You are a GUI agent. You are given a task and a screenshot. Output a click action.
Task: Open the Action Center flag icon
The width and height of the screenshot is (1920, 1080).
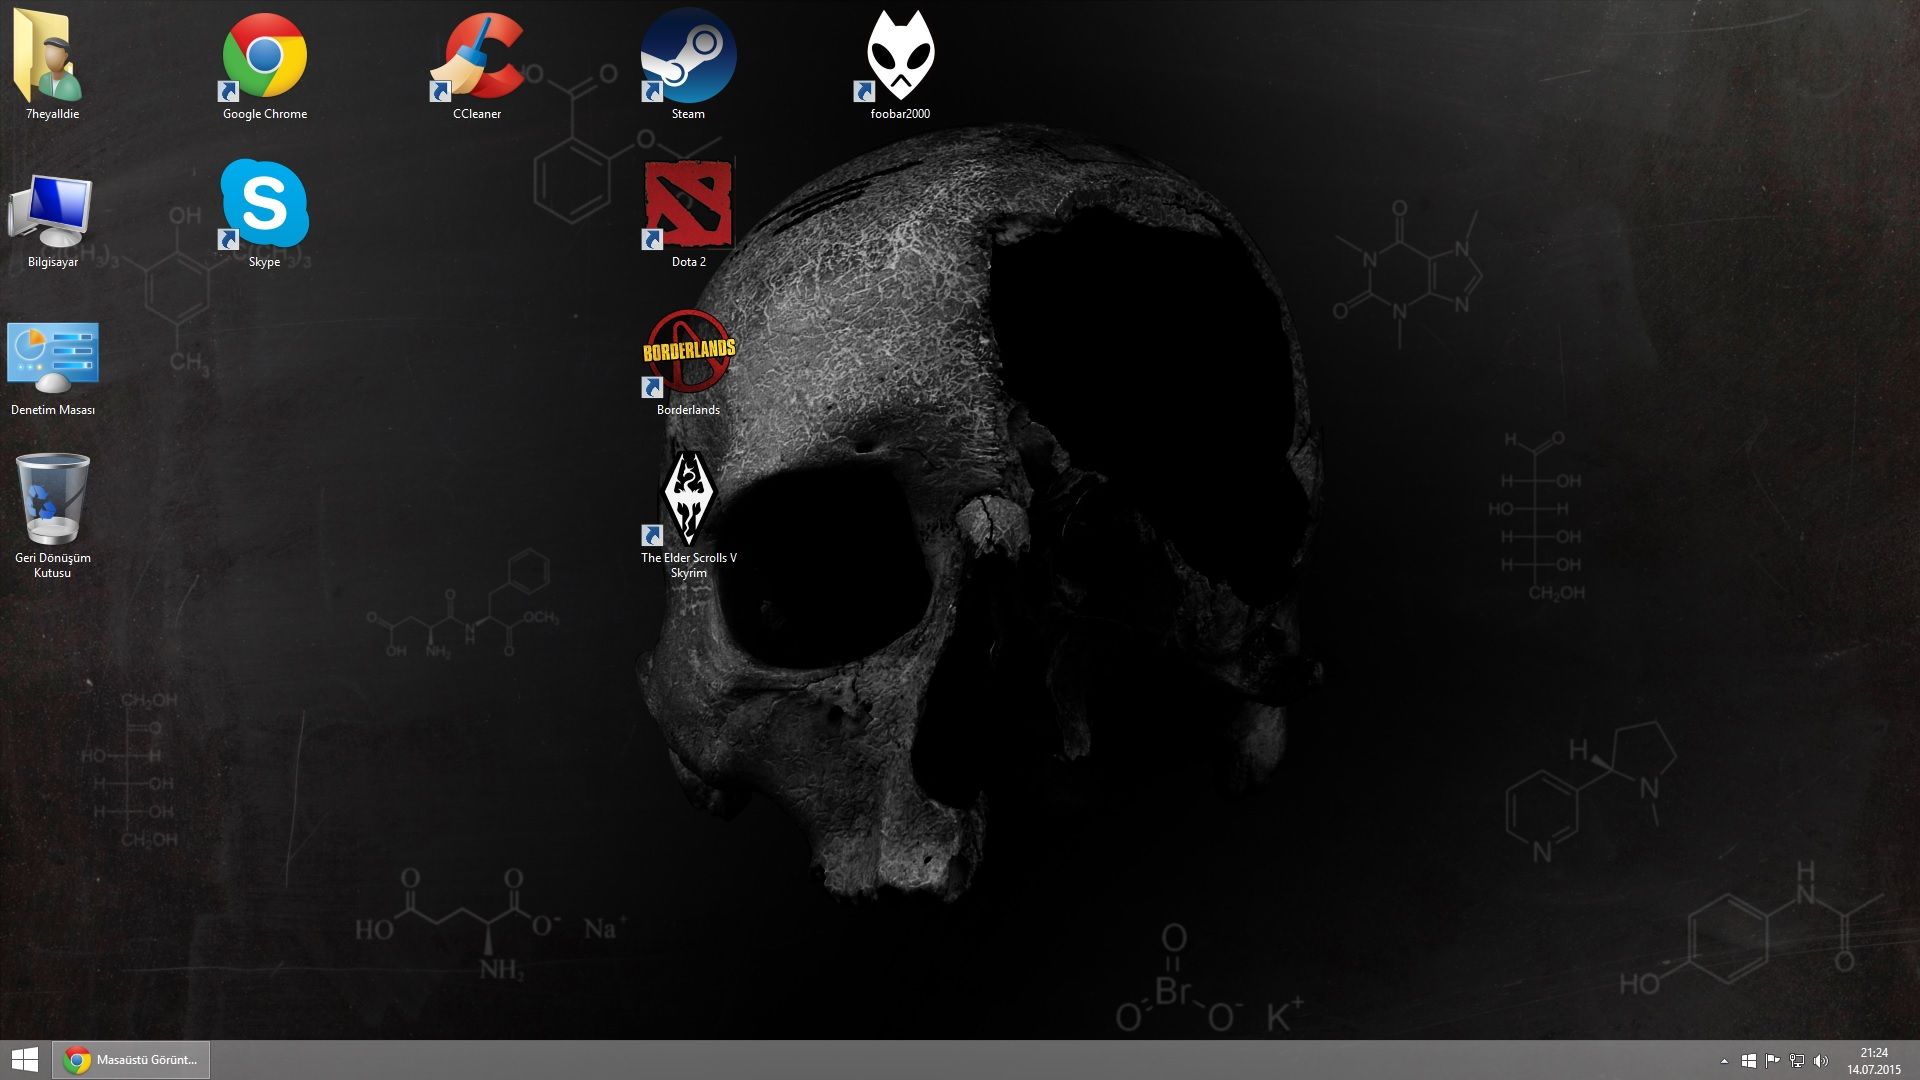pos(1772,1061)
